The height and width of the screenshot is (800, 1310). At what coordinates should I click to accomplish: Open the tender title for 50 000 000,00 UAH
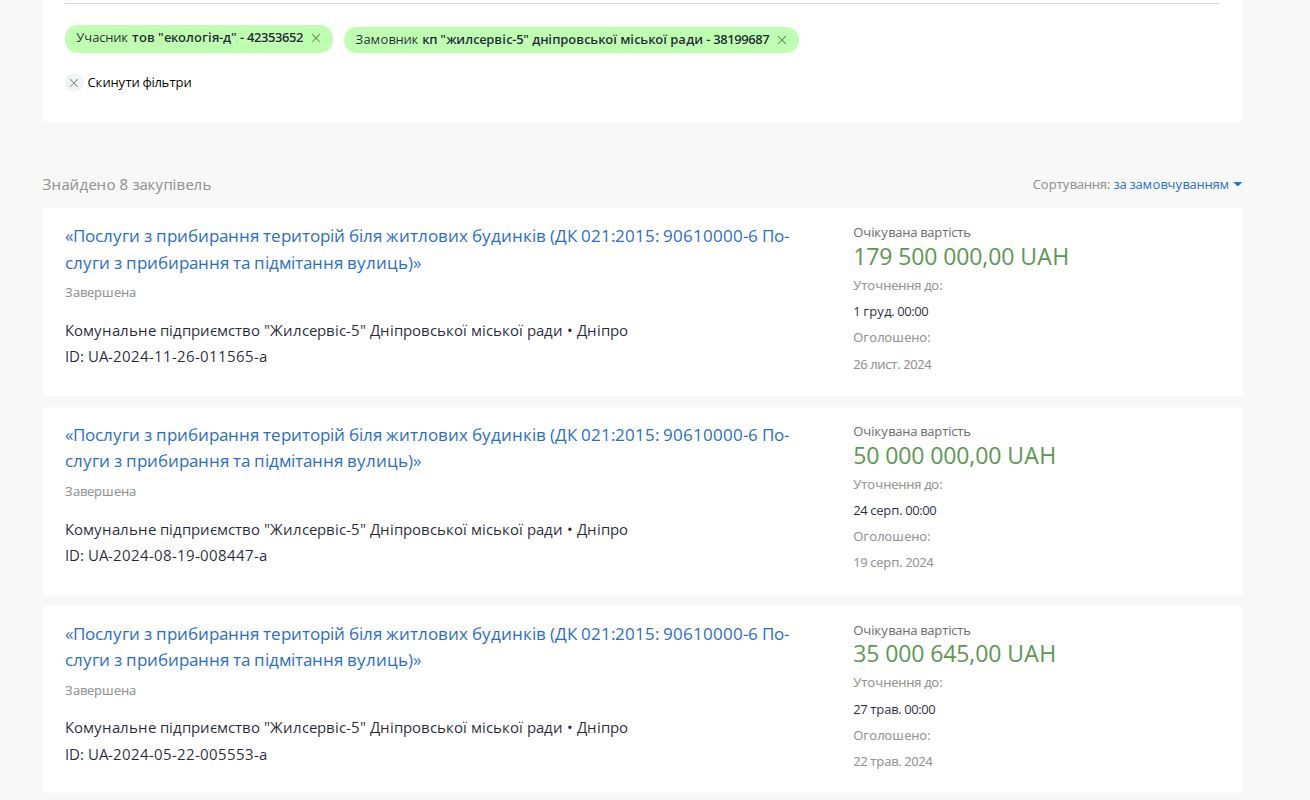(x=427, y=448)
